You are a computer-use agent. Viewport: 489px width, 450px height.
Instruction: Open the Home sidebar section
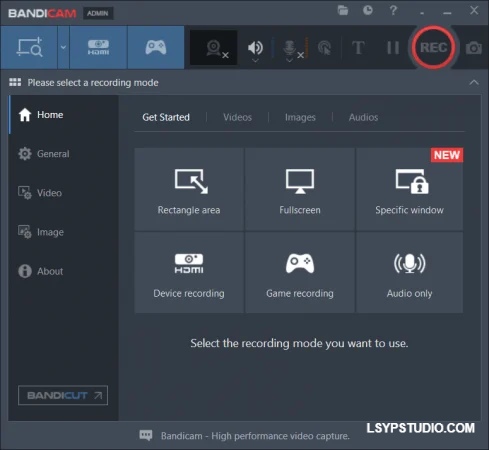point(63,115)
